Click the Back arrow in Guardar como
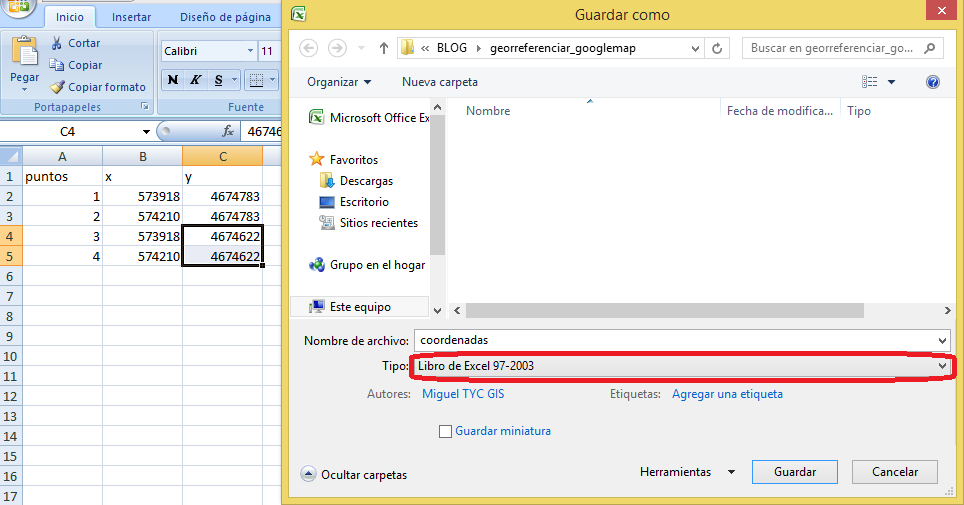This screenshot has width=964, height=505. pos(309,48)
